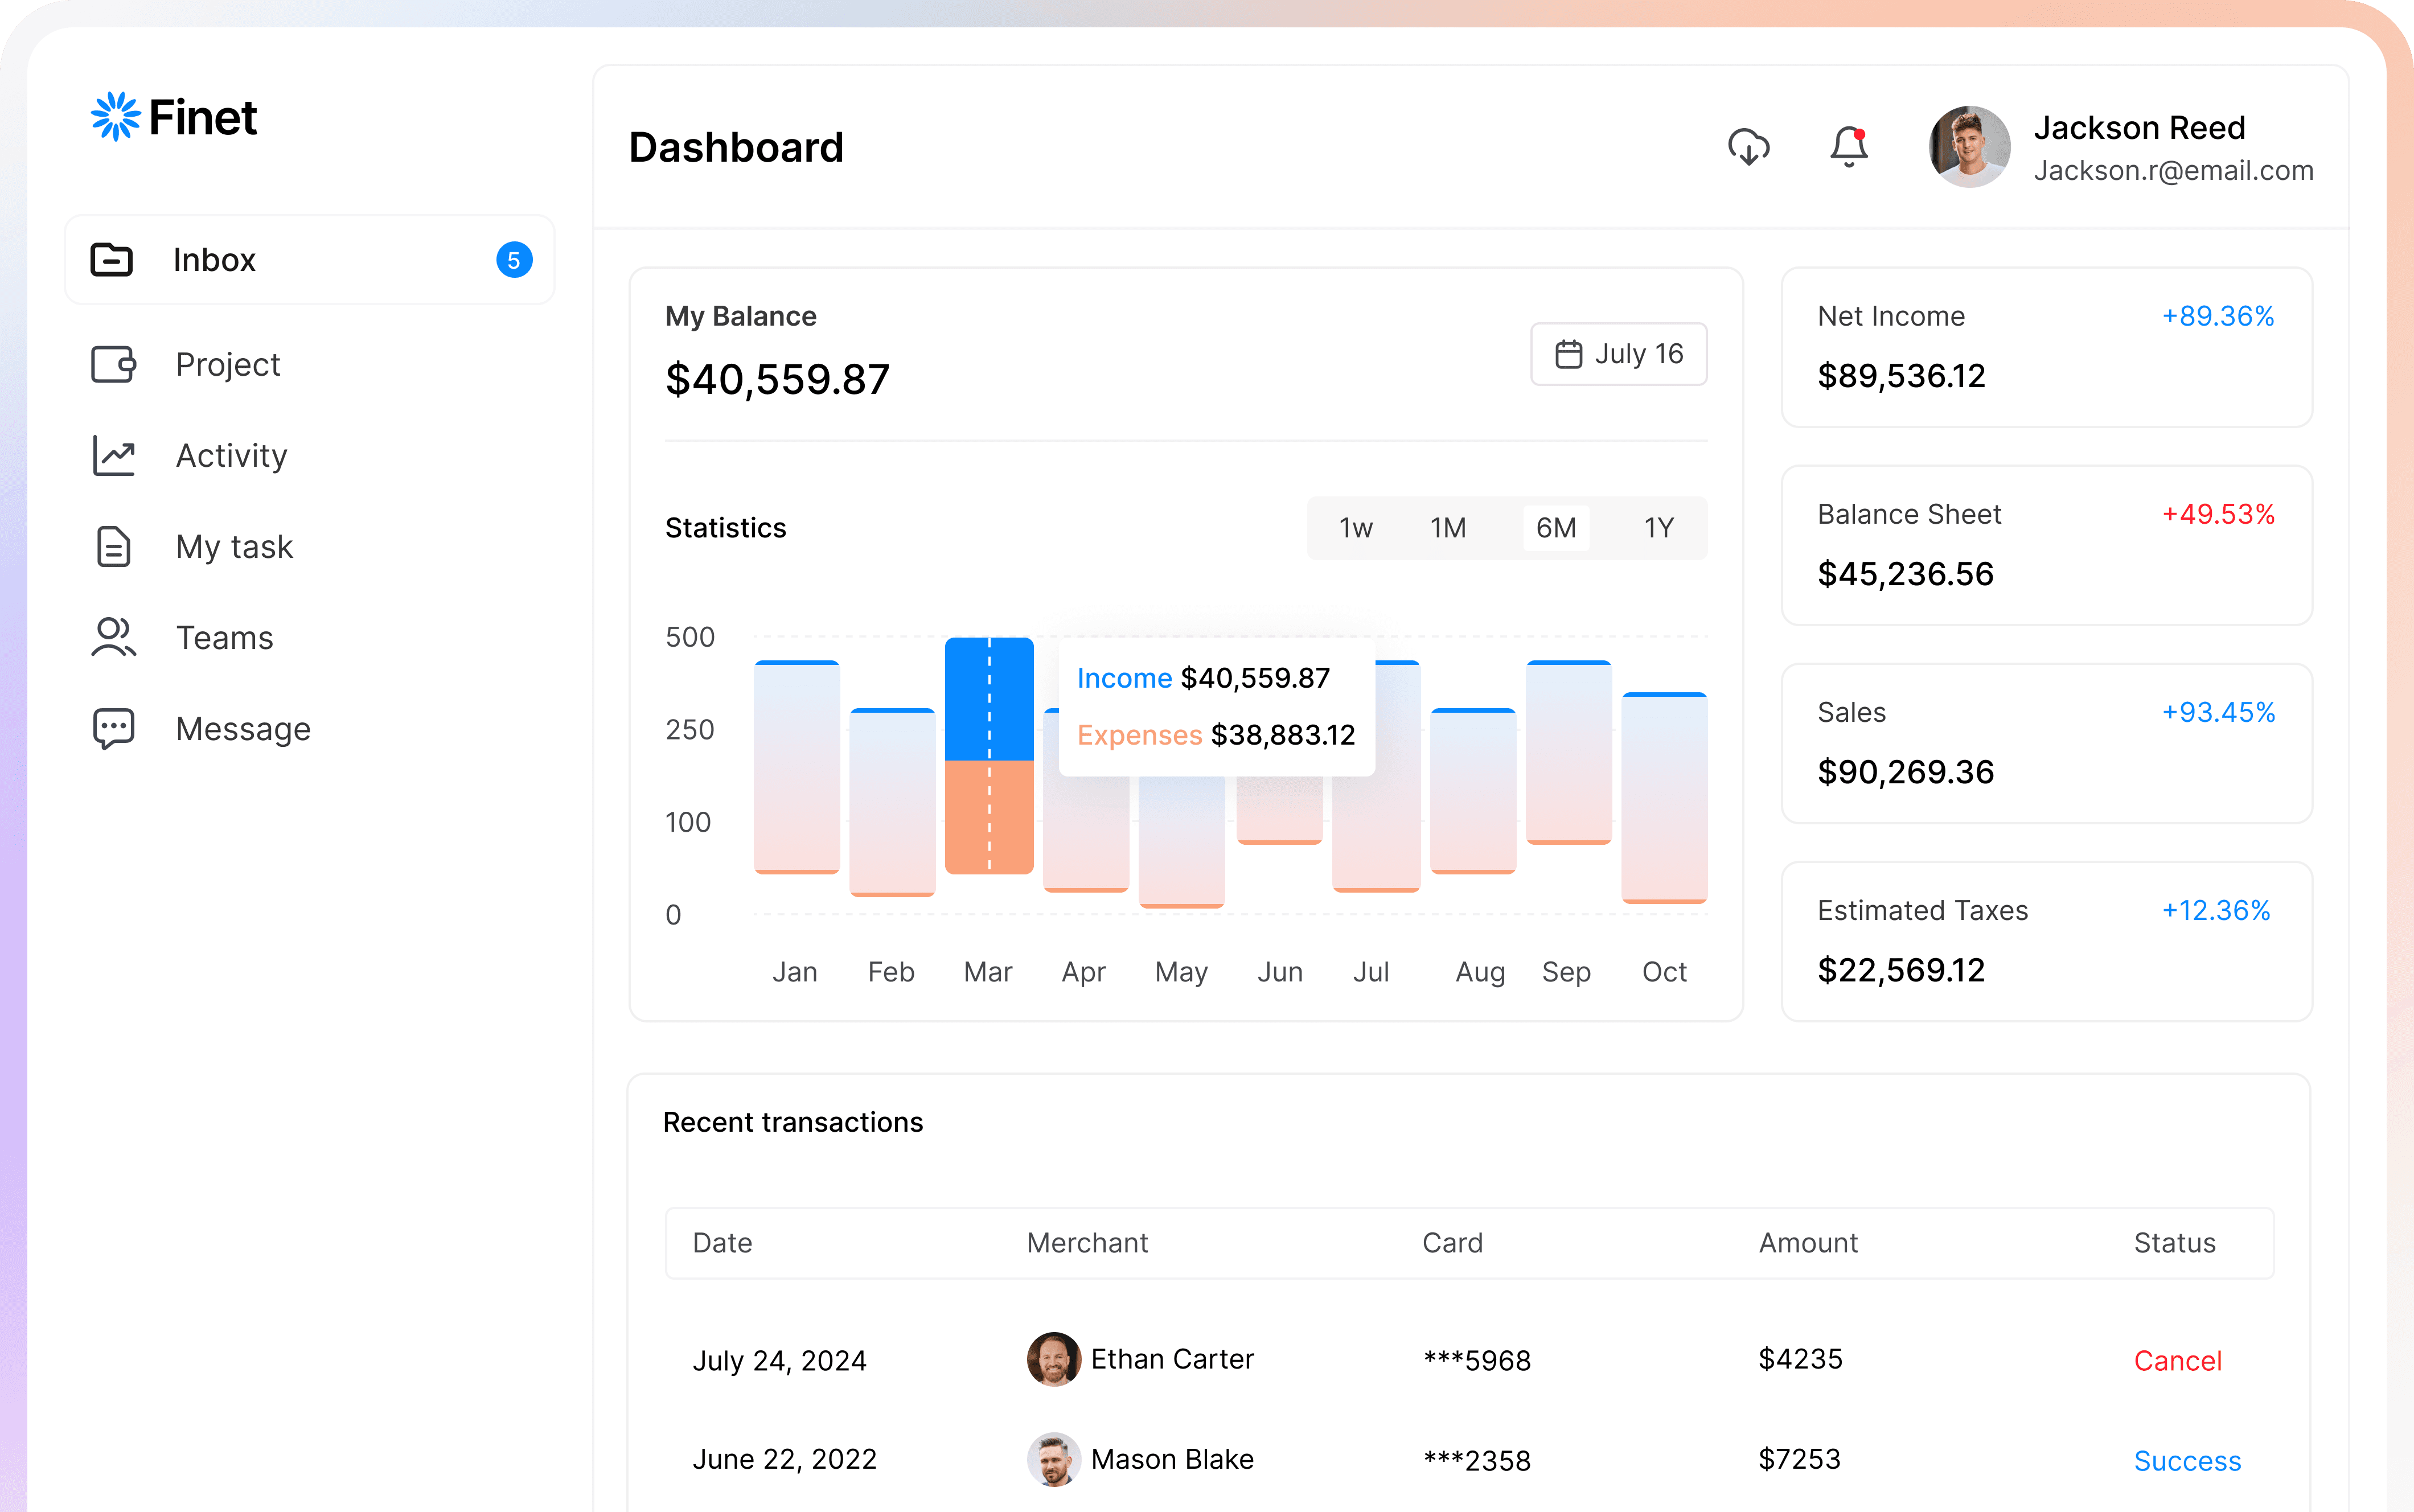The width and height of the screenshot is (2414, 1512).
Task: Click the Sep bar in the chart
Action: click(1569, 752)
